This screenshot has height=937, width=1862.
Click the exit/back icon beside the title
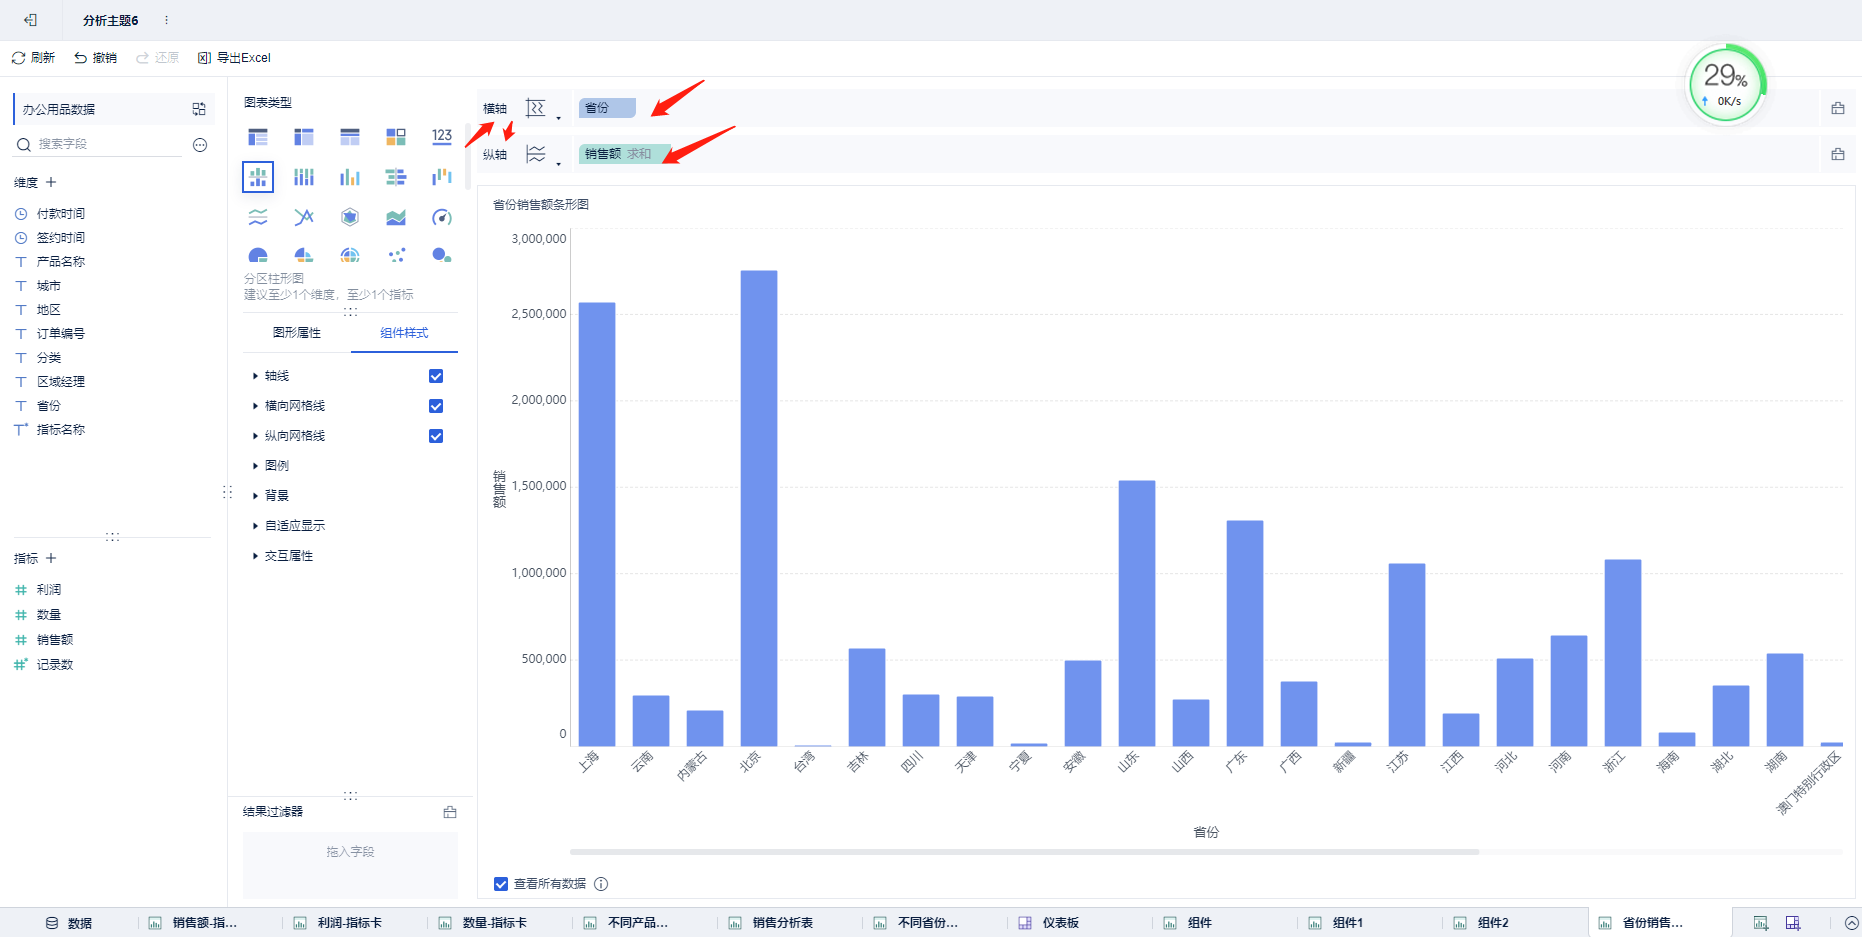[30, 20]
